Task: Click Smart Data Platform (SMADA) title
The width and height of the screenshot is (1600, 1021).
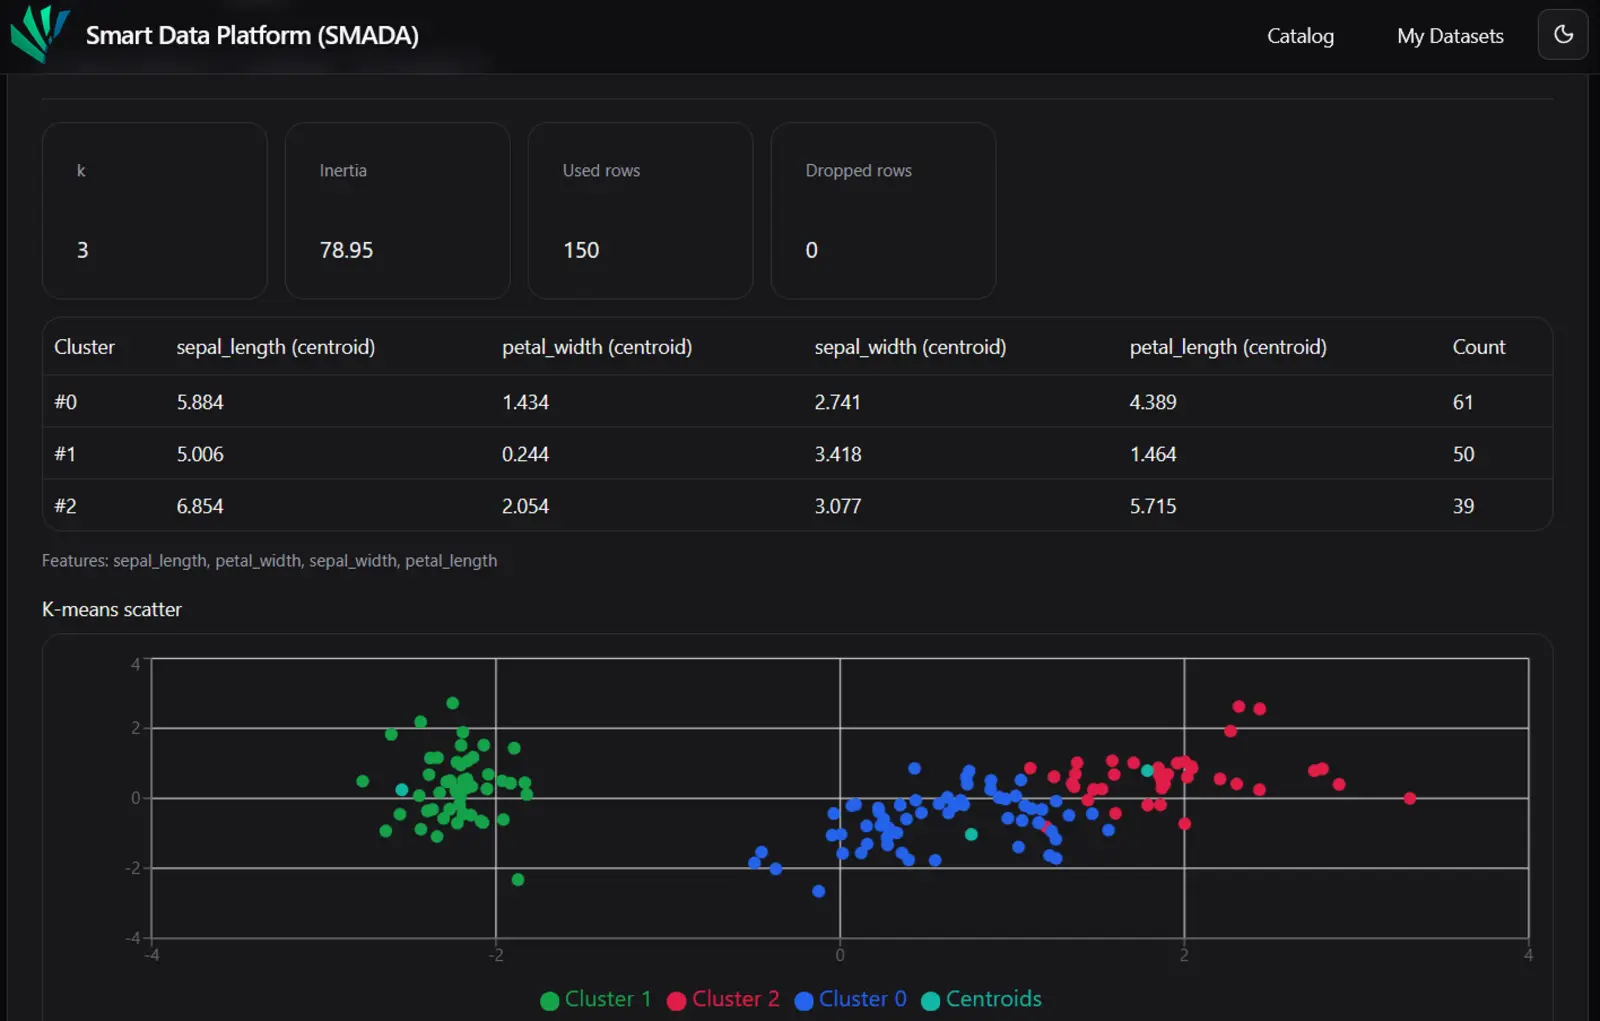Action: (x=252, y=36)
